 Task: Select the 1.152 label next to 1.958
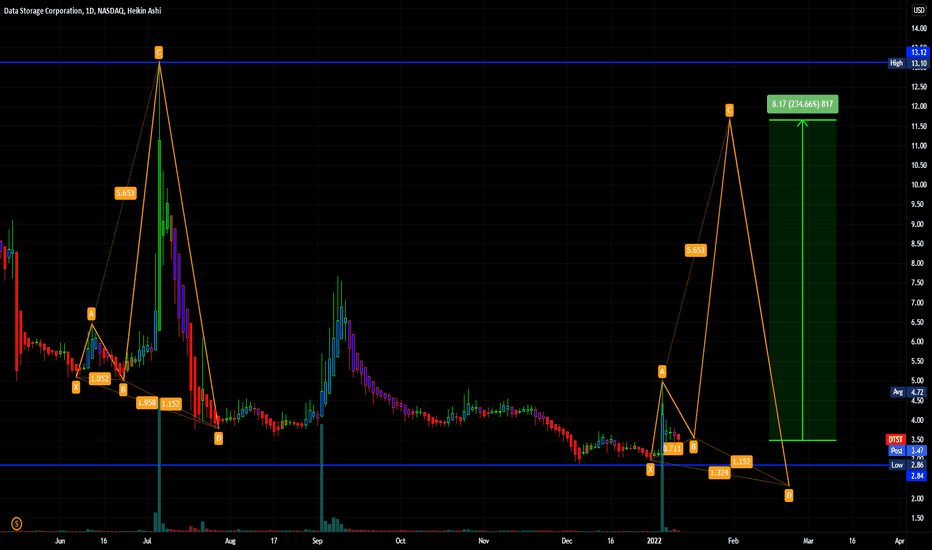(171, 404)
